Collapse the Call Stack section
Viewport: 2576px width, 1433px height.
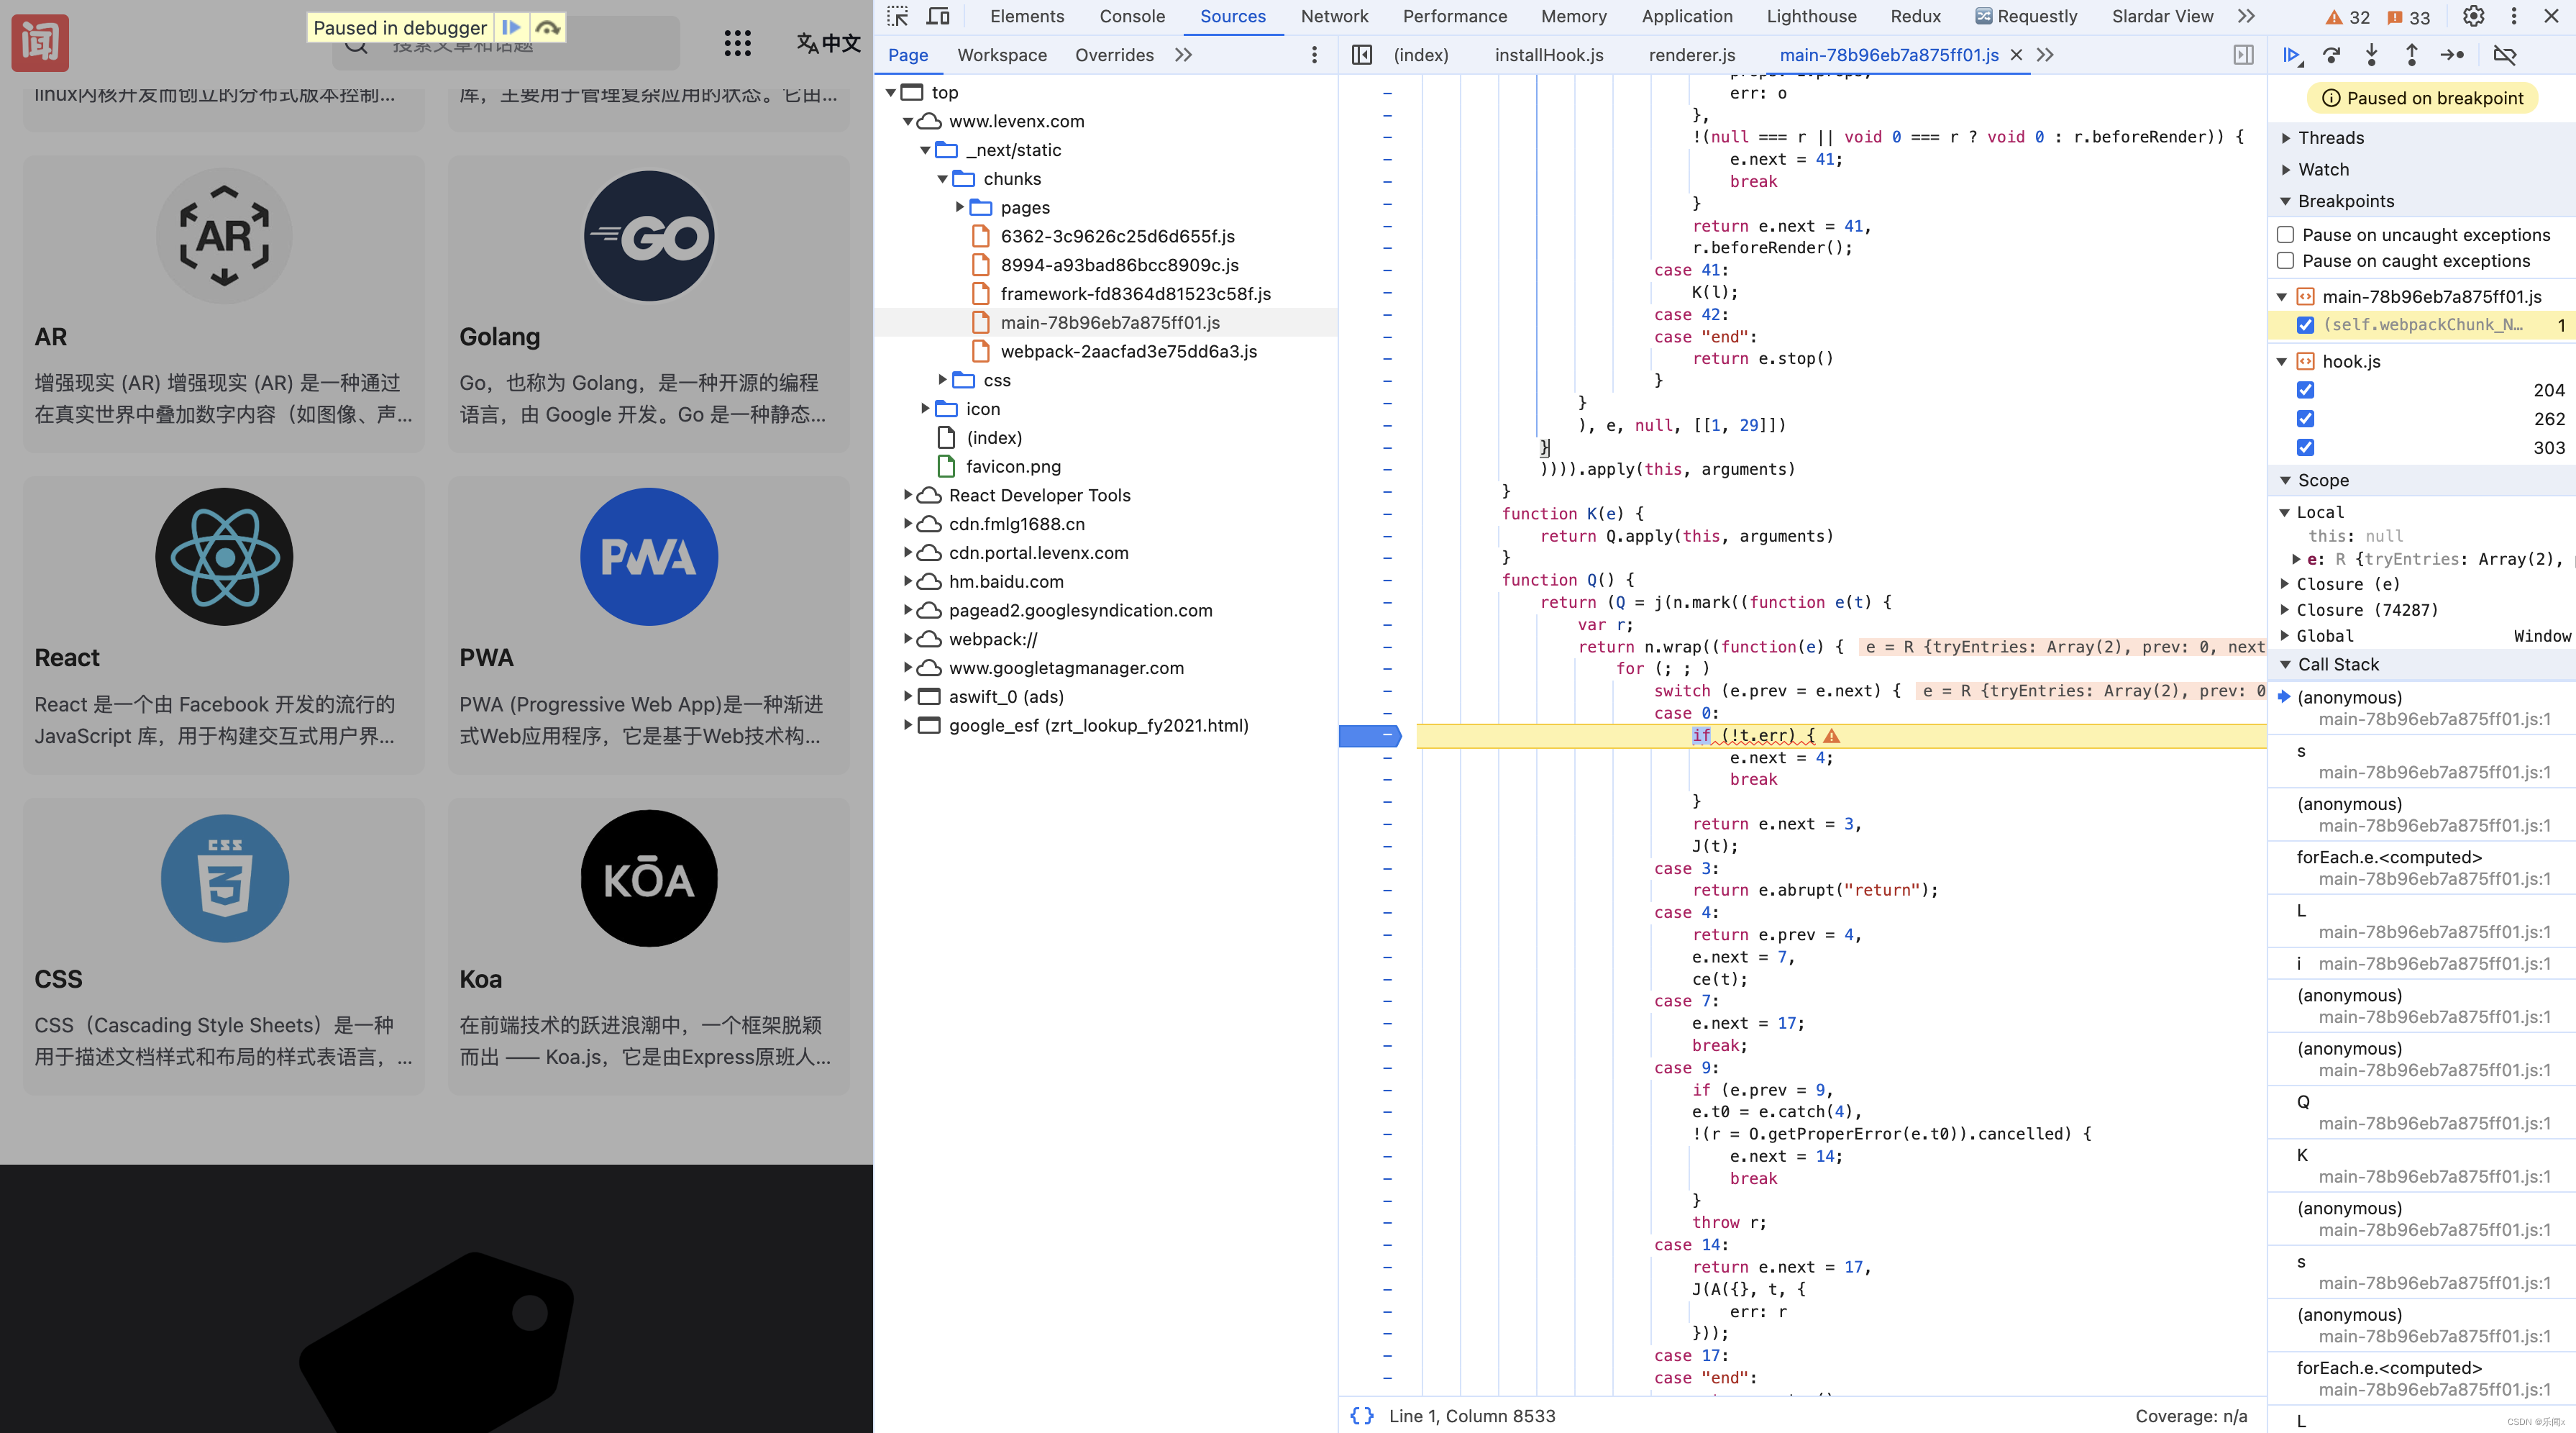click(x=2286, y=665)
